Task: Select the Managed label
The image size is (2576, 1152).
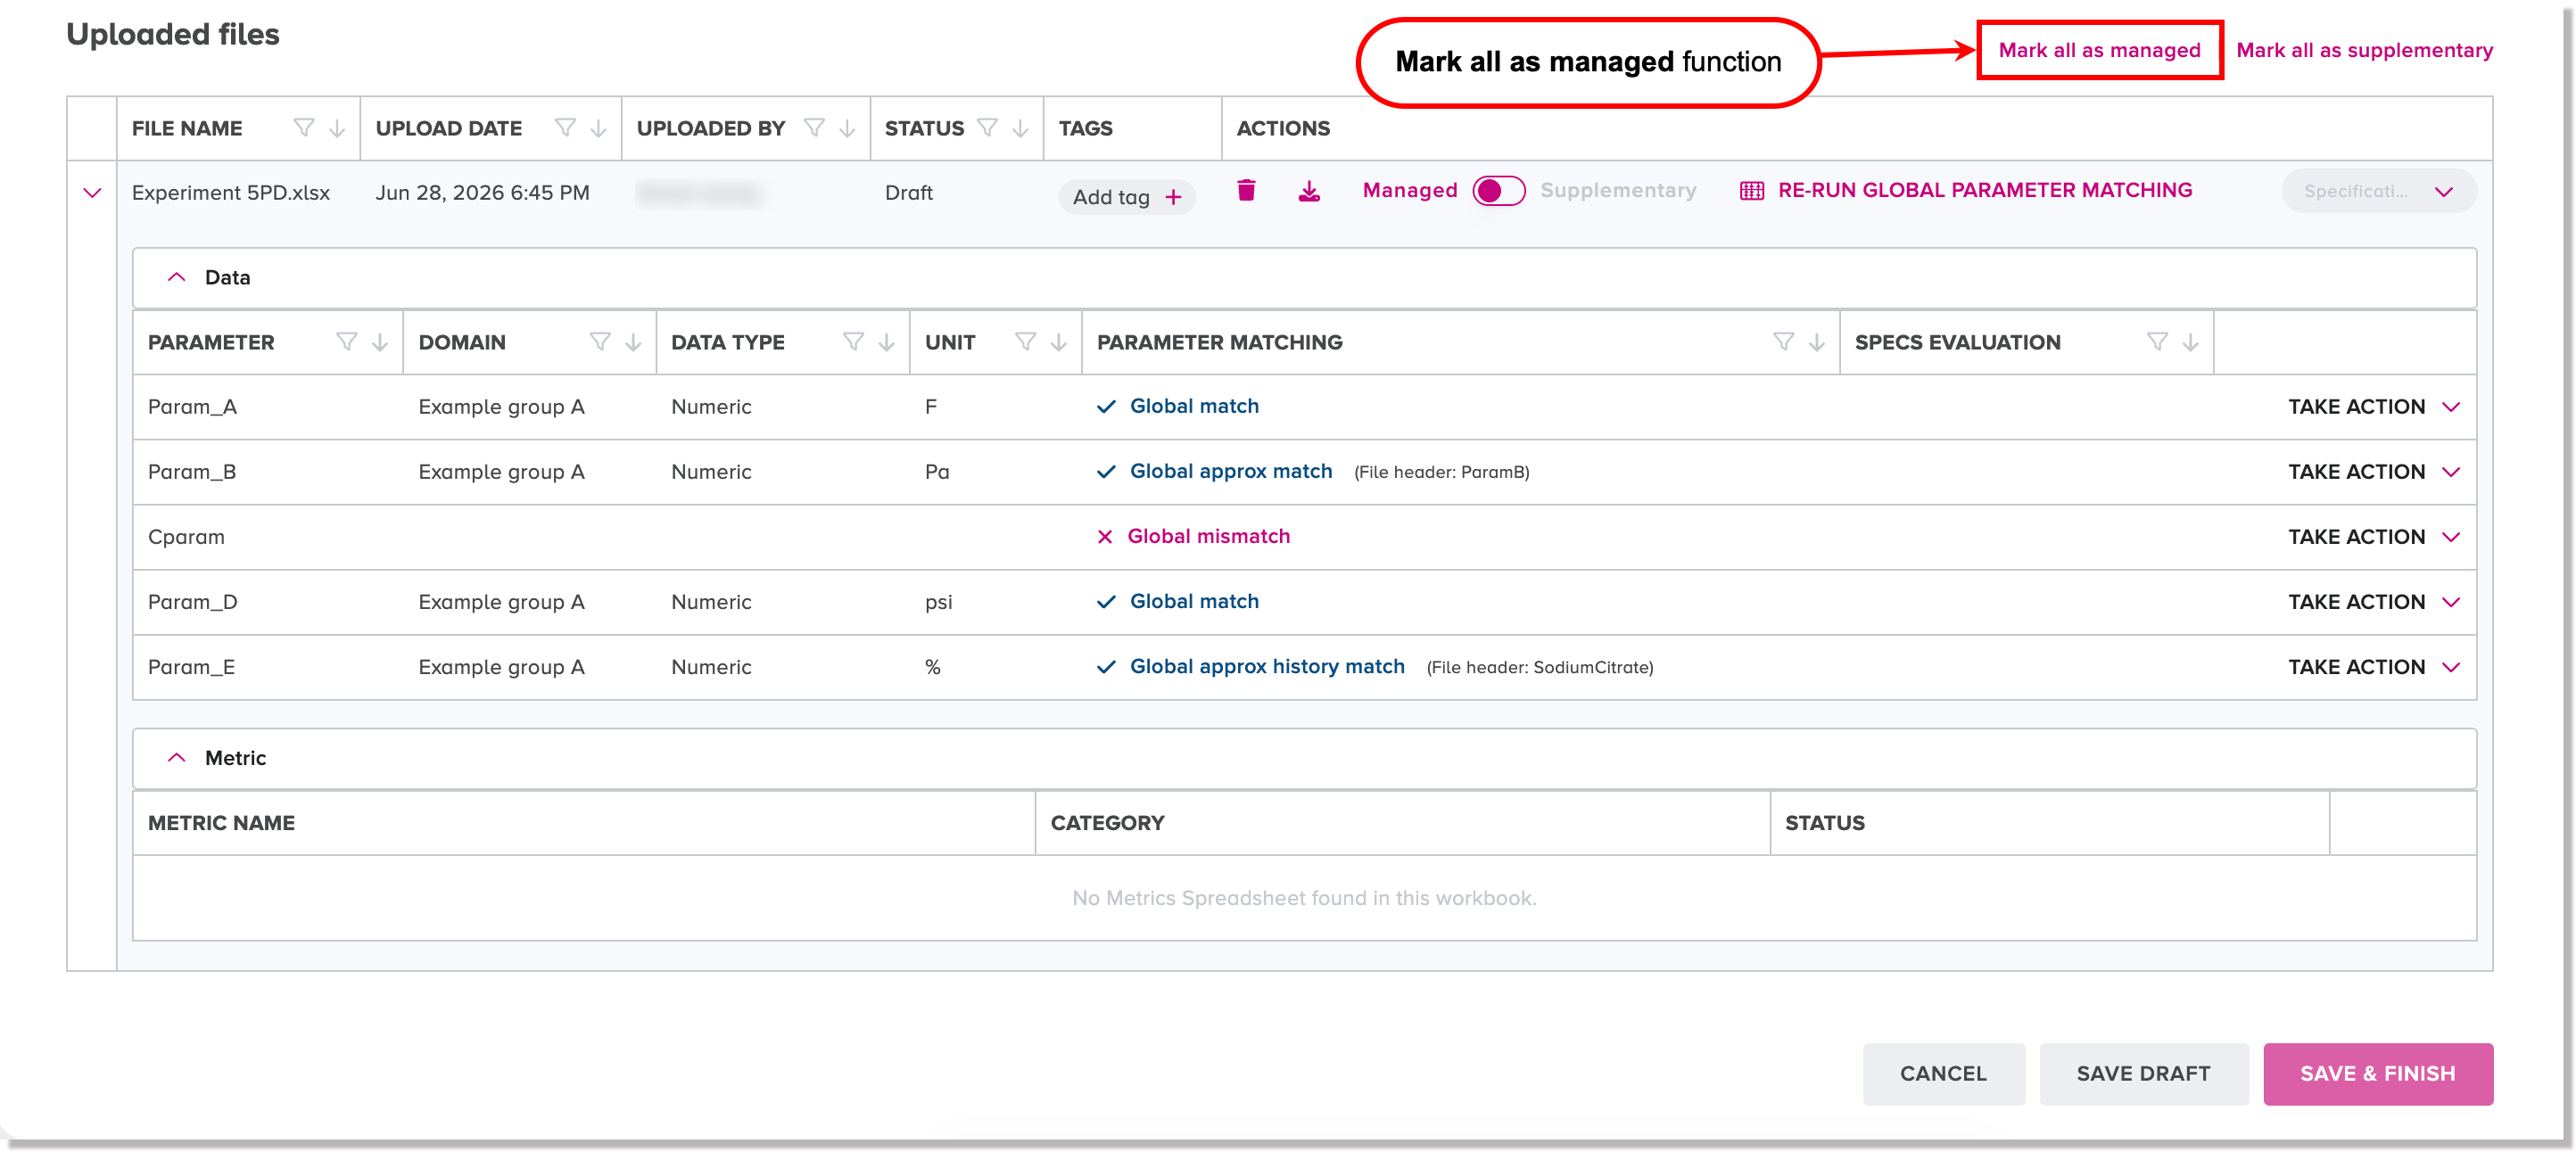Action: (1409, 190)
